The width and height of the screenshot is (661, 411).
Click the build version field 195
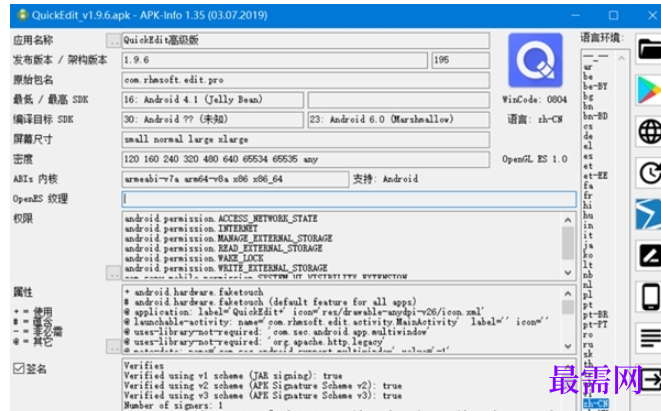coord(460,60)
